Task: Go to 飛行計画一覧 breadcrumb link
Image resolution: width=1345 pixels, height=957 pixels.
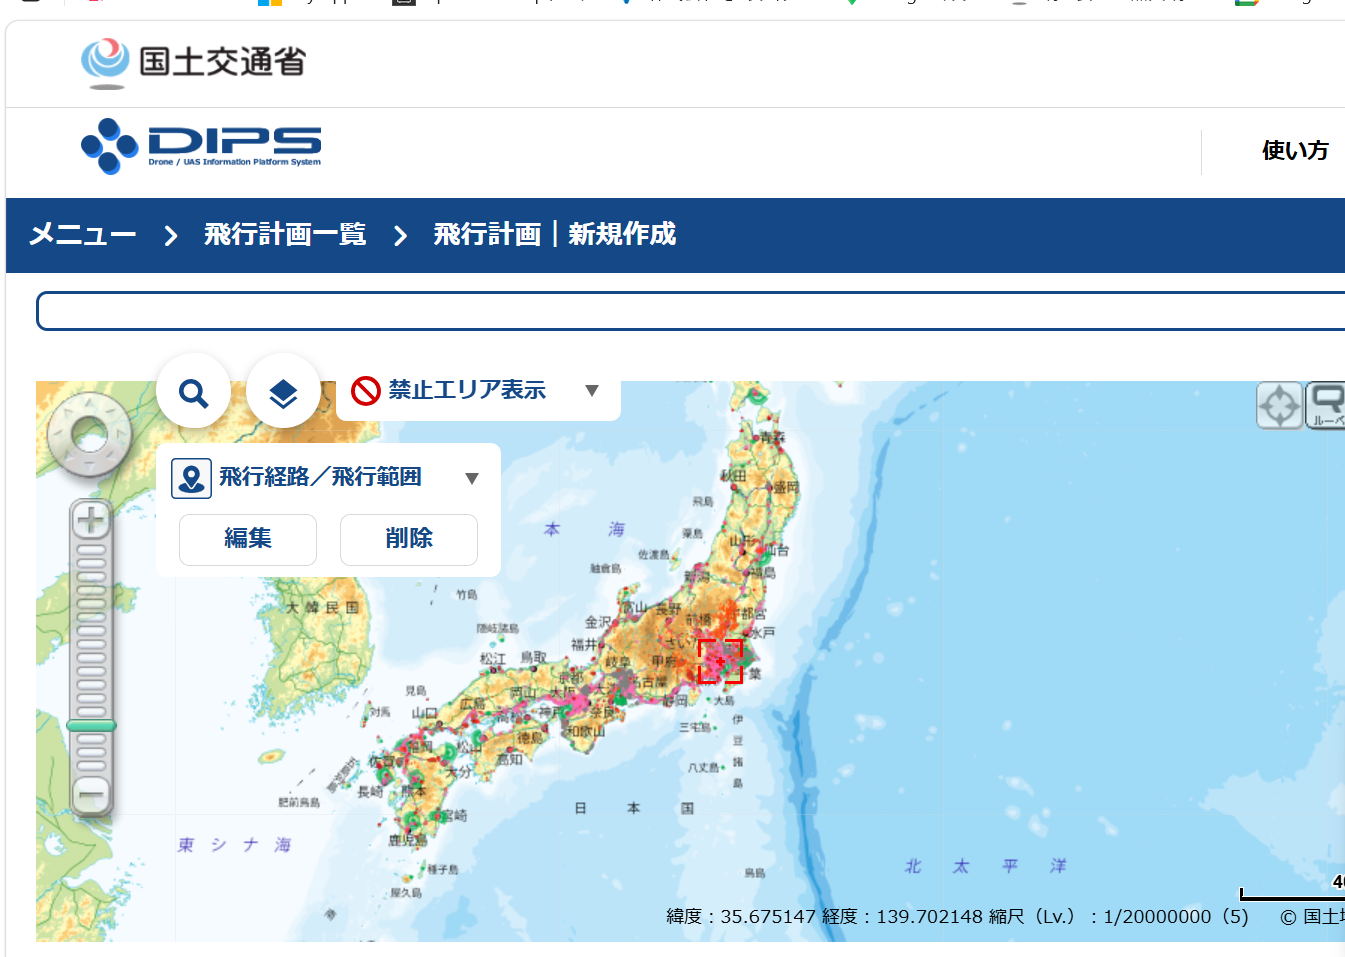Action: [x=285, y=235]
